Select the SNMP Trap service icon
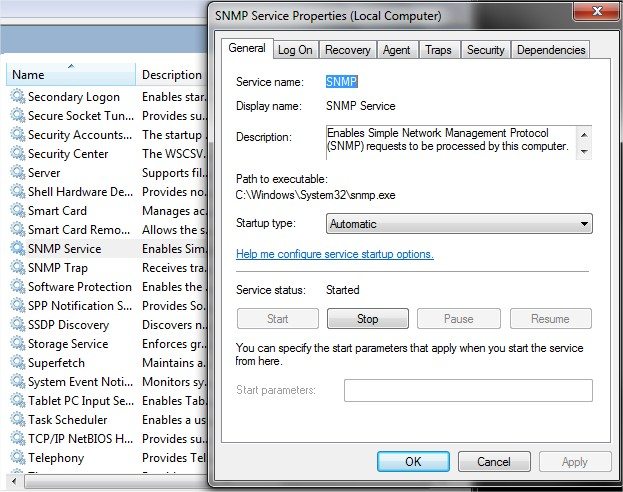The height and width of the screenshot is (492, 623). click(18, 268)
